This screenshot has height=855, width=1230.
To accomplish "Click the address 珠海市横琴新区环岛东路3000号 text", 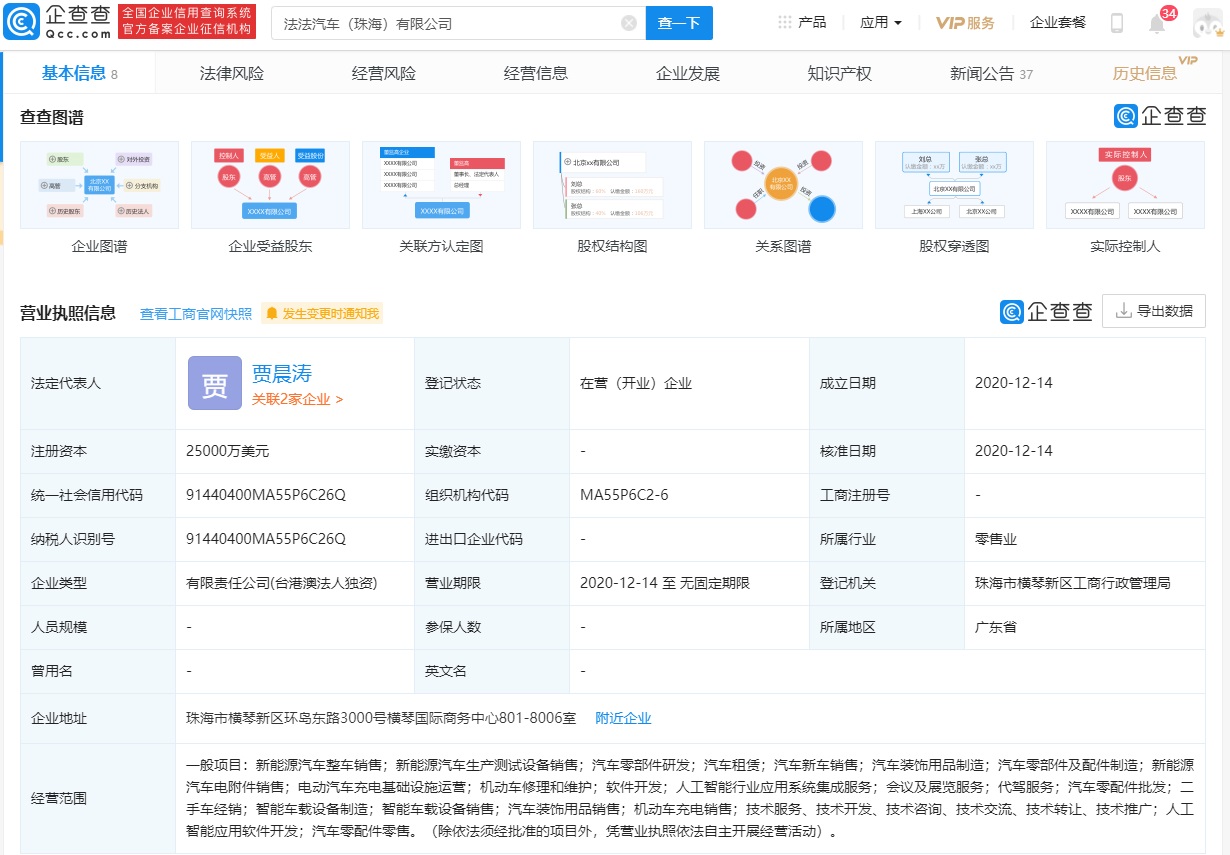I will [x=381, y=718].
